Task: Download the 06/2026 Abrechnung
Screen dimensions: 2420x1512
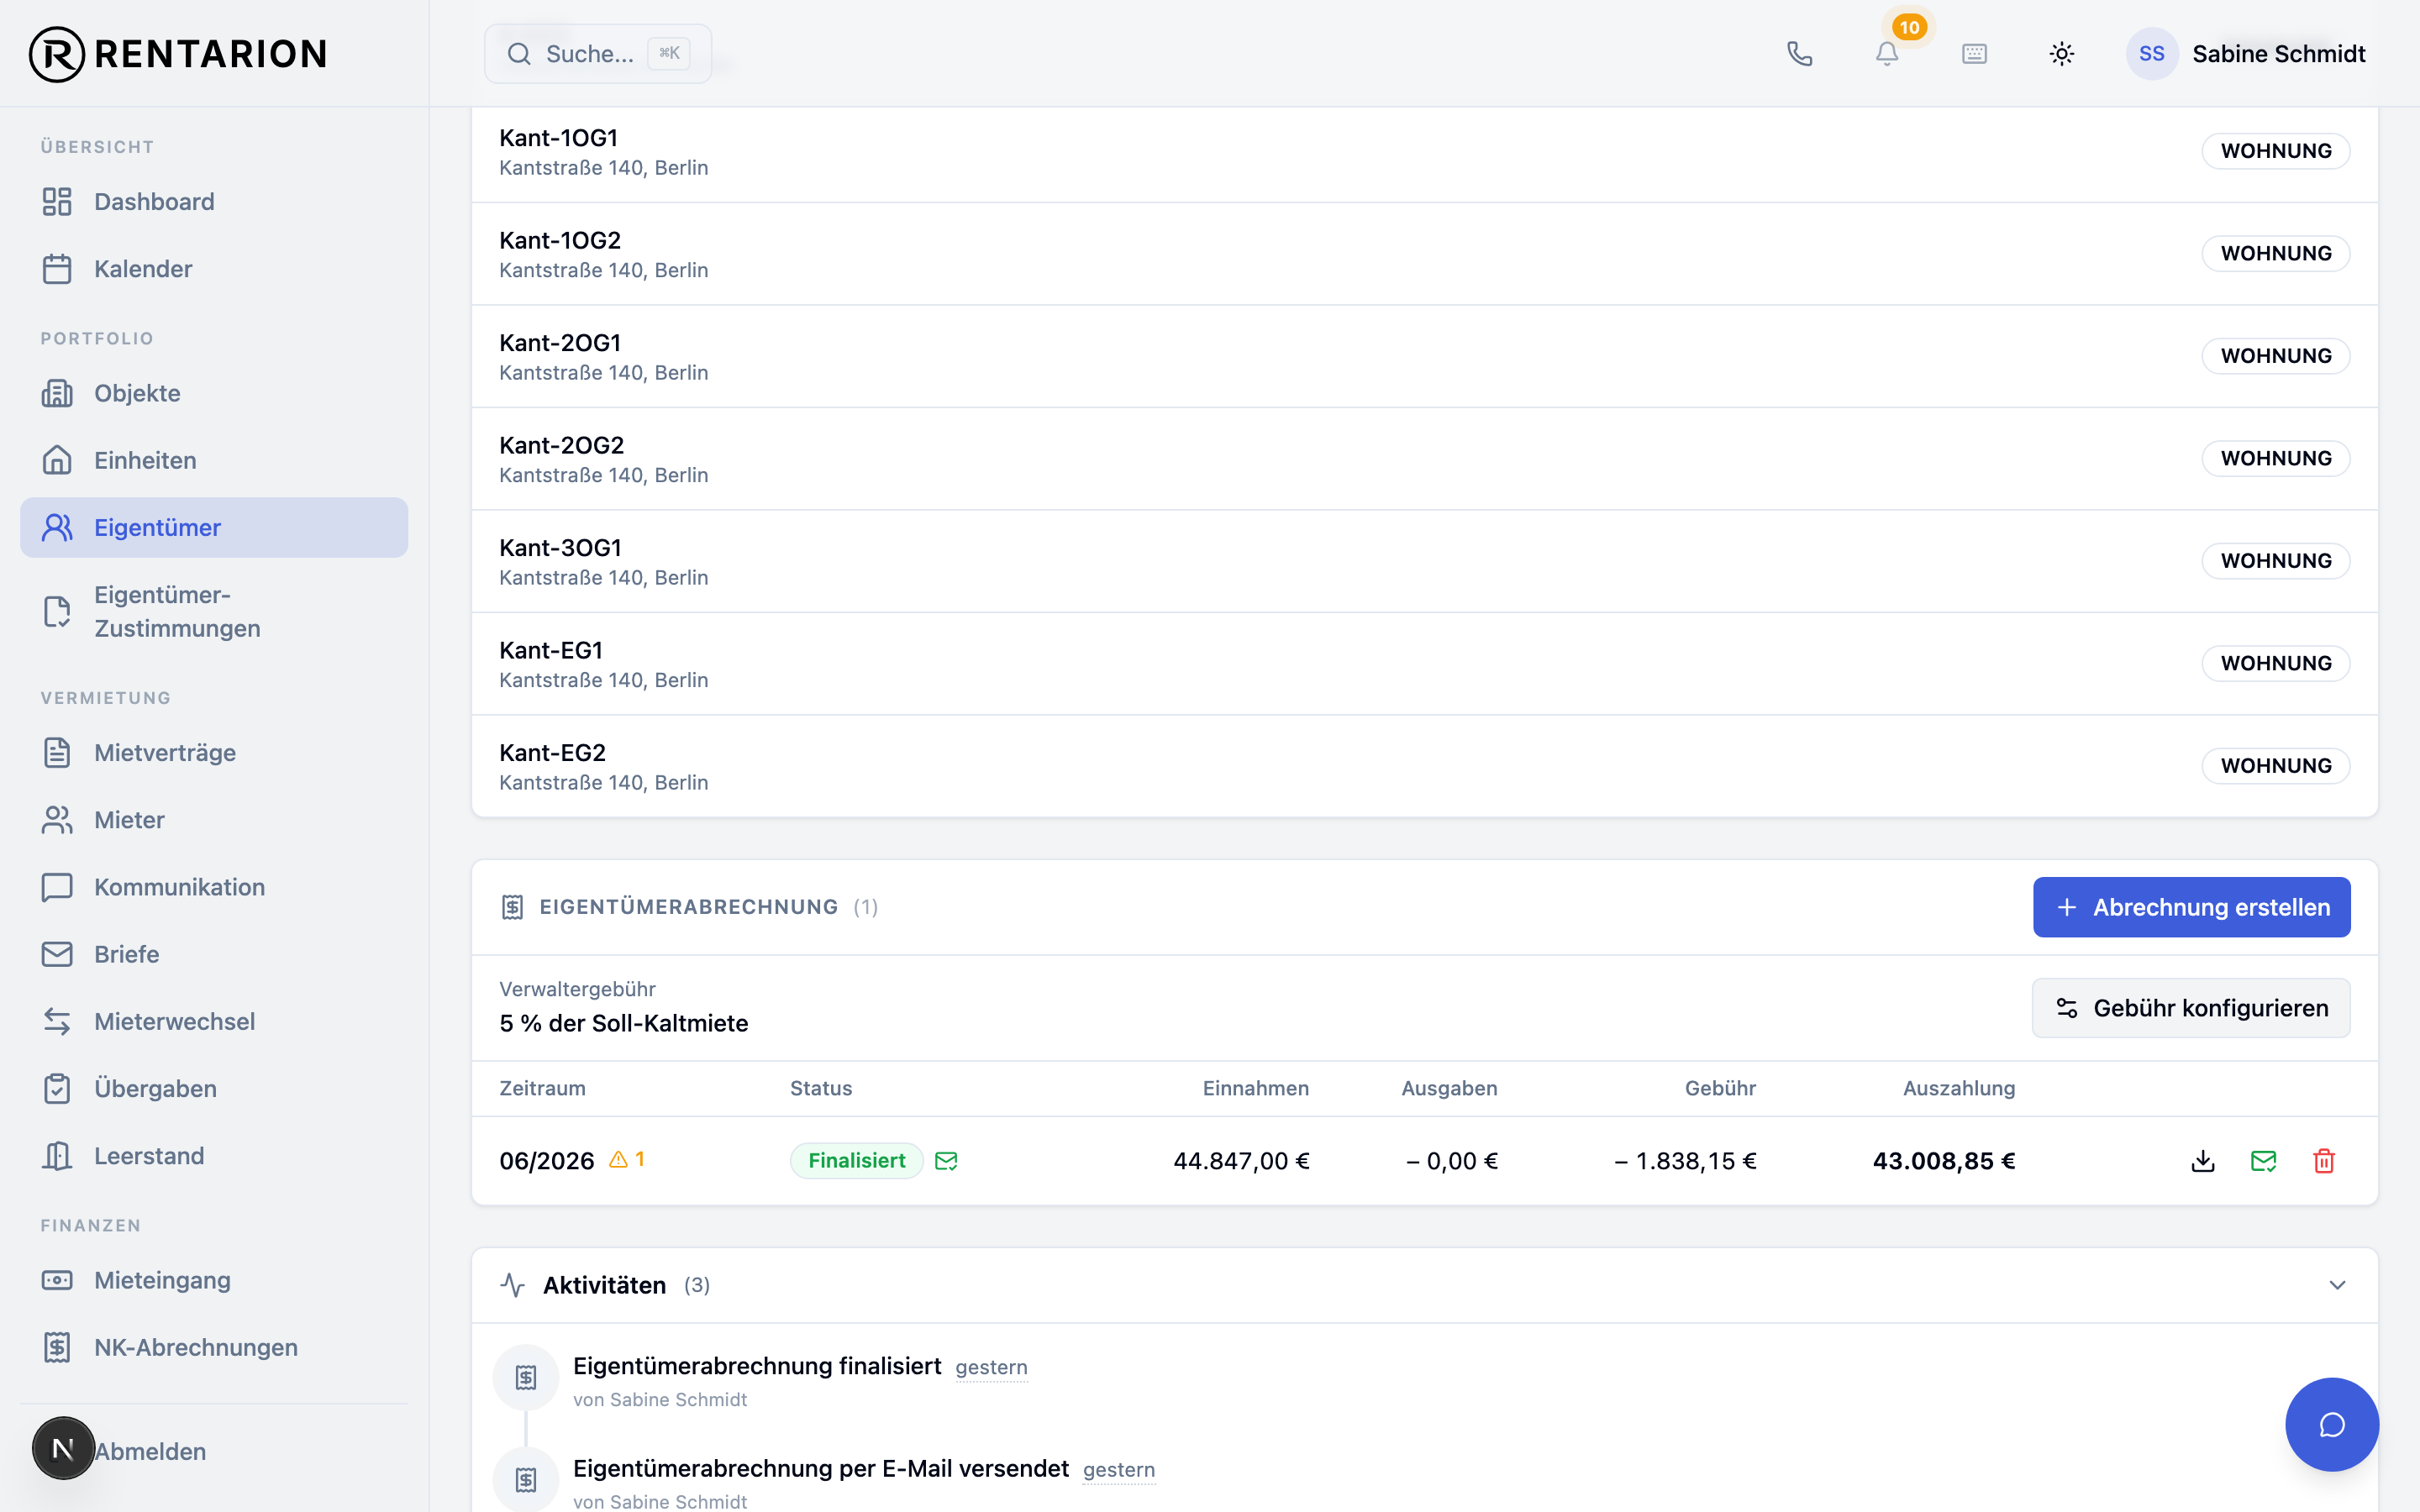Action: [x=2203, y=1161]
